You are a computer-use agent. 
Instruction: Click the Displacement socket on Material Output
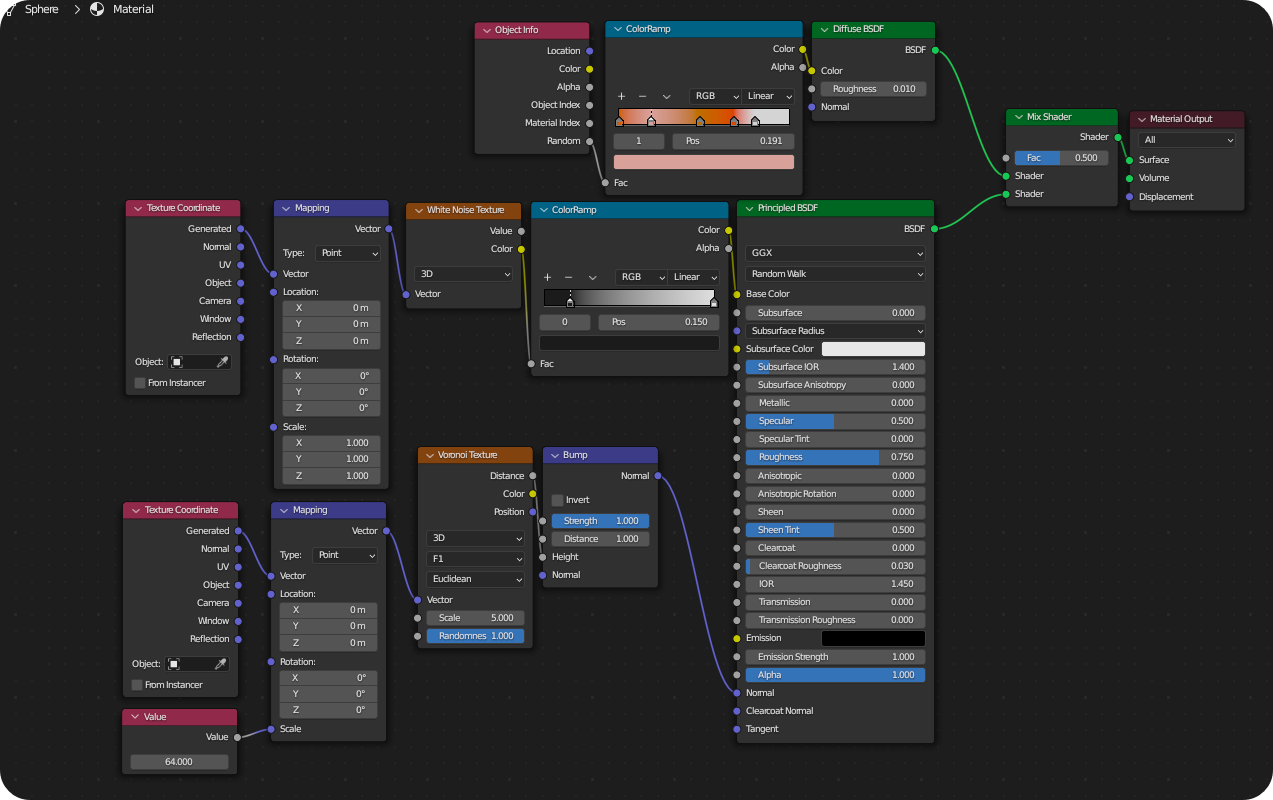tap(1129, 197)
